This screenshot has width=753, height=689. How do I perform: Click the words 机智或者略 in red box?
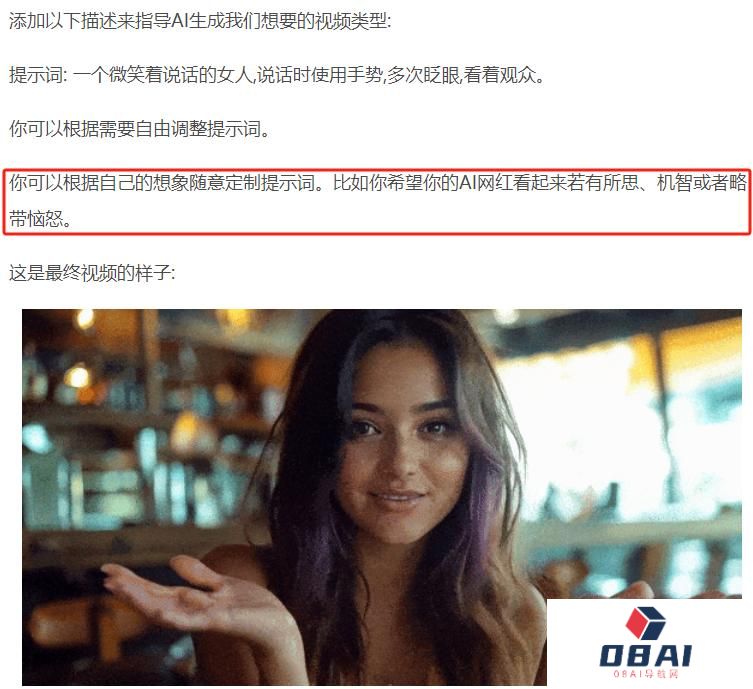702,183
